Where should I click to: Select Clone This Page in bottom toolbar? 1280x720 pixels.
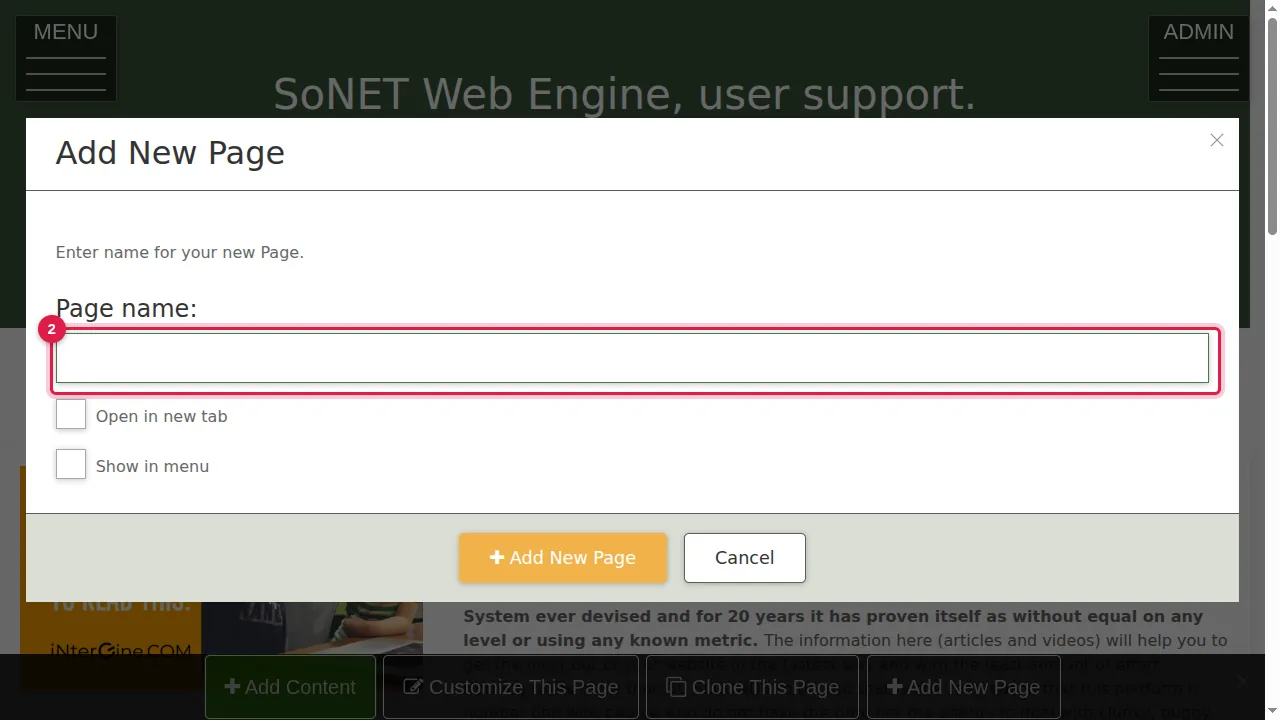pos(753,687)
